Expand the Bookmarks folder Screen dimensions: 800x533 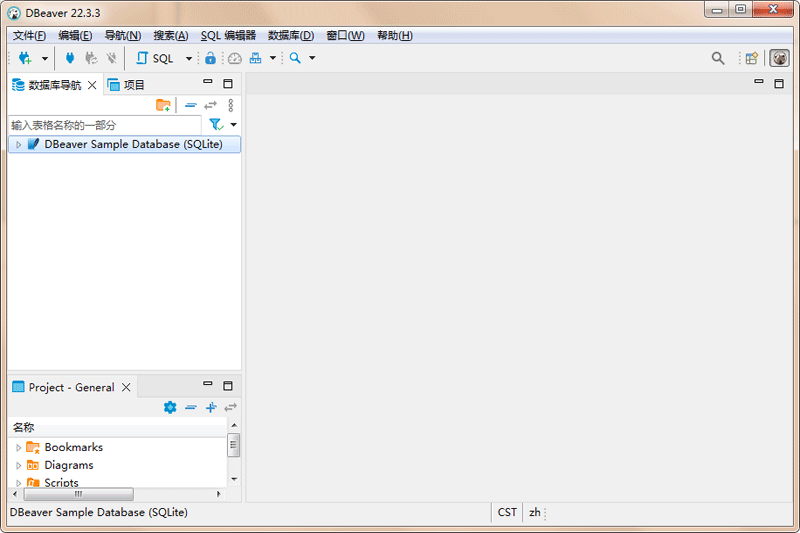click(x=18, y=447)
